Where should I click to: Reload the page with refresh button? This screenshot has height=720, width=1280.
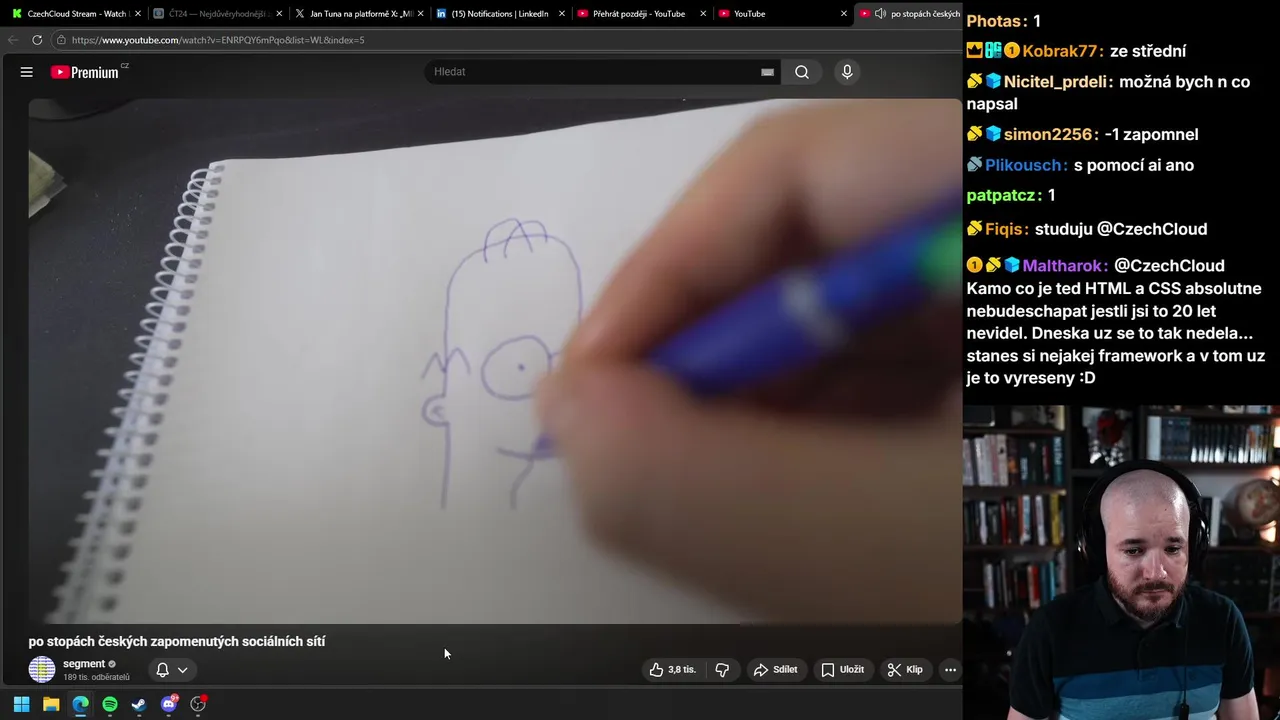[x=37, y=40]
